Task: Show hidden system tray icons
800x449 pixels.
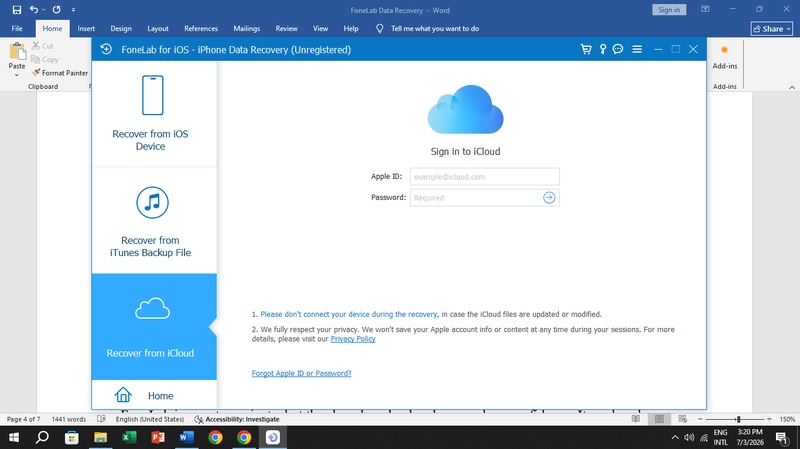Action: 675,437
